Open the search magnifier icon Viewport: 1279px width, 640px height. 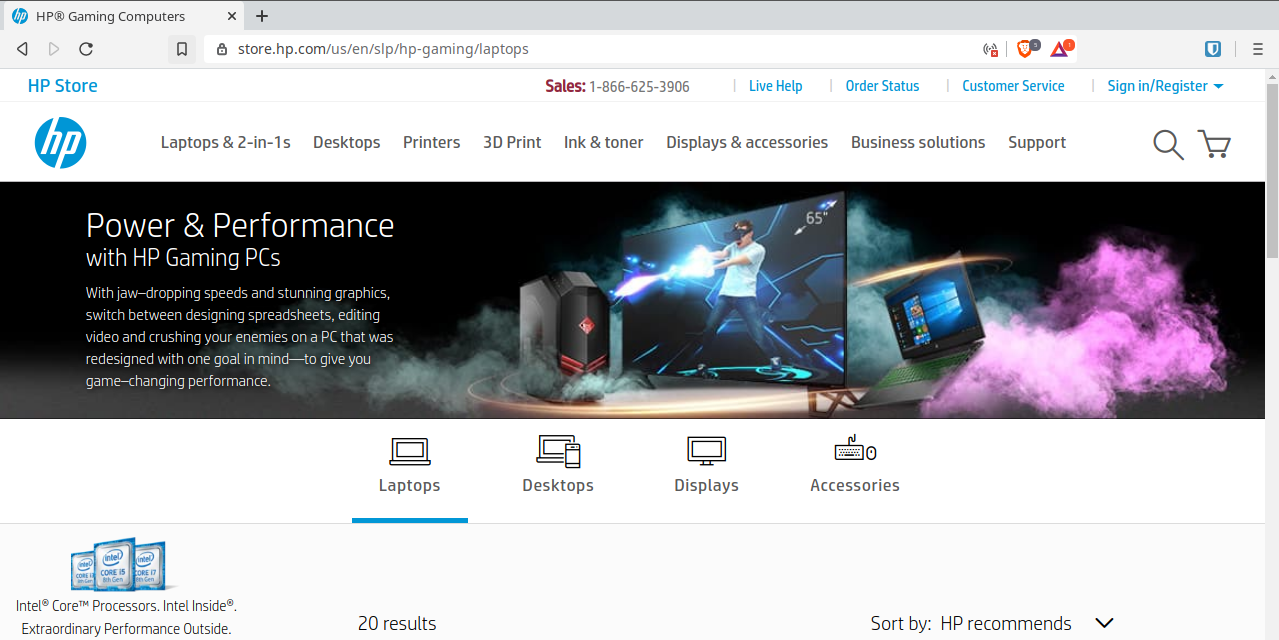click(1168, 145)
